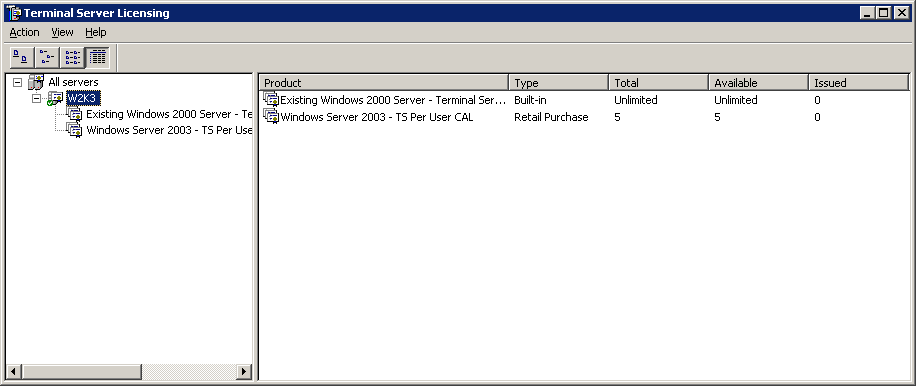Switch to Small Icons view
Viewport: 916px width, 386px height.
click(47, 57)
